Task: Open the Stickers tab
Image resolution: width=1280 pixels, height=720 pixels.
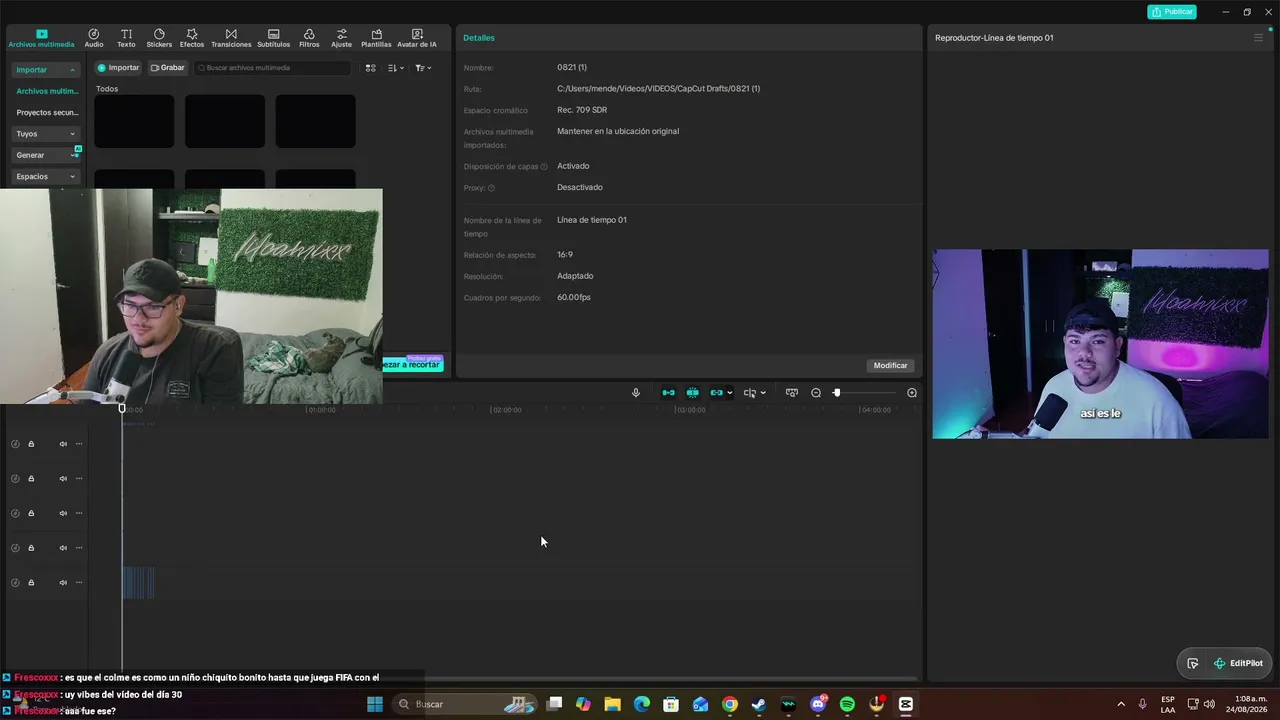Action: click(159, 38)
